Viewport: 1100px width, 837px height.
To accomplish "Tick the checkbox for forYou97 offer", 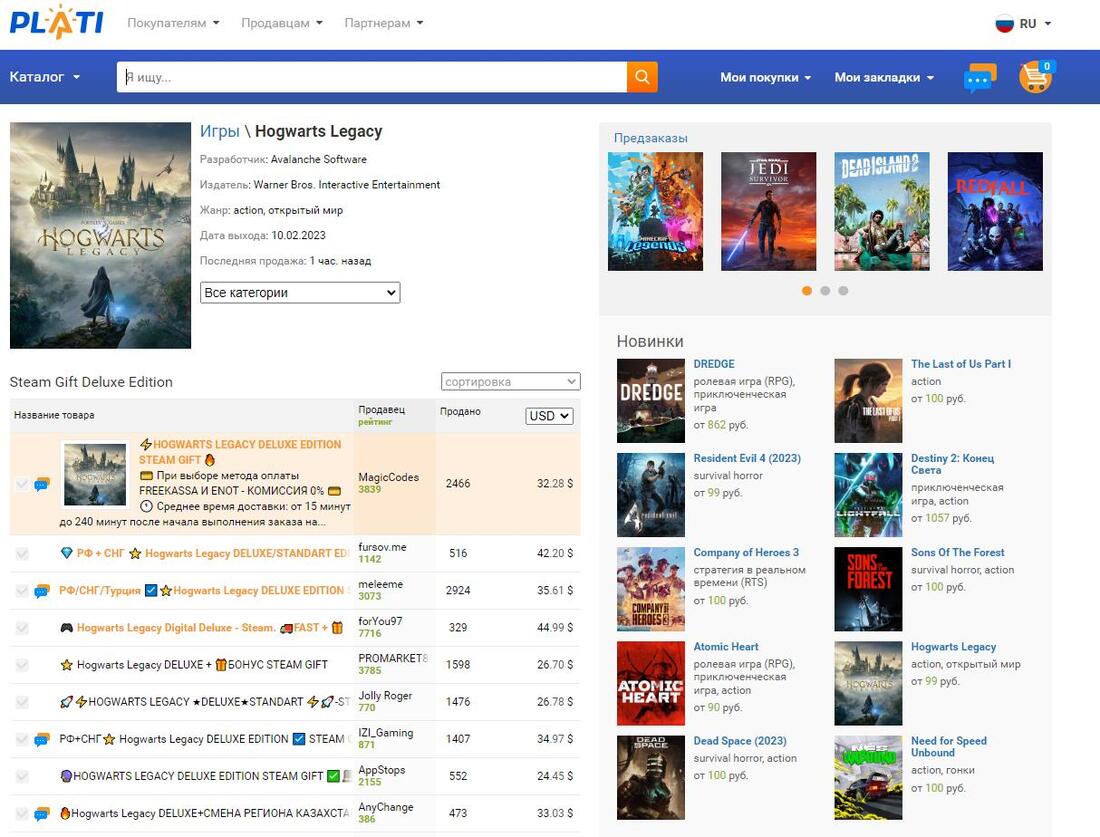I will (22, 628).
